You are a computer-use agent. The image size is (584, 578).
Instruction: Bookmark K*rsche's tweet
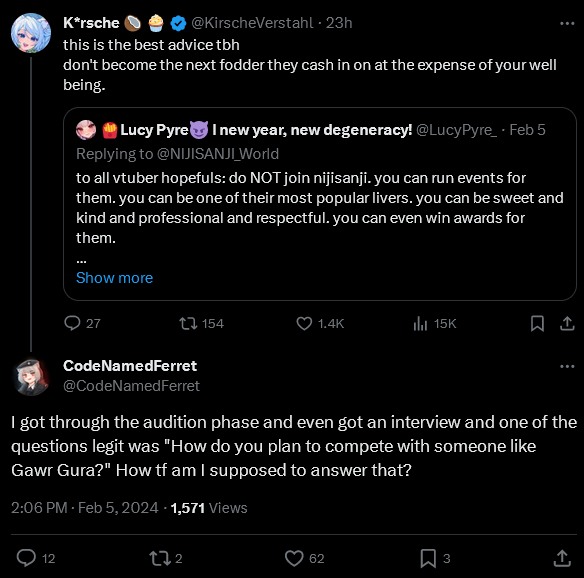coord(537,323)
